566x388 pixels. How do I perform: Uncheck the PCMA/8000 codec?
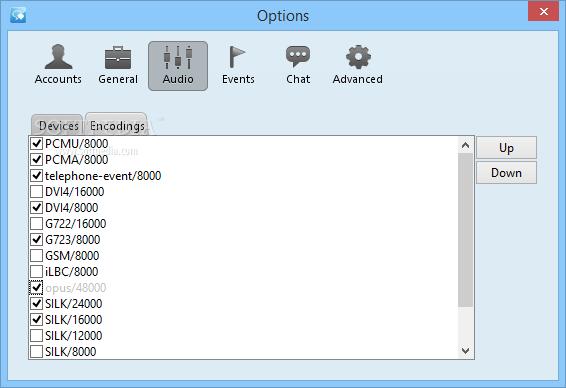coord(36,160)
